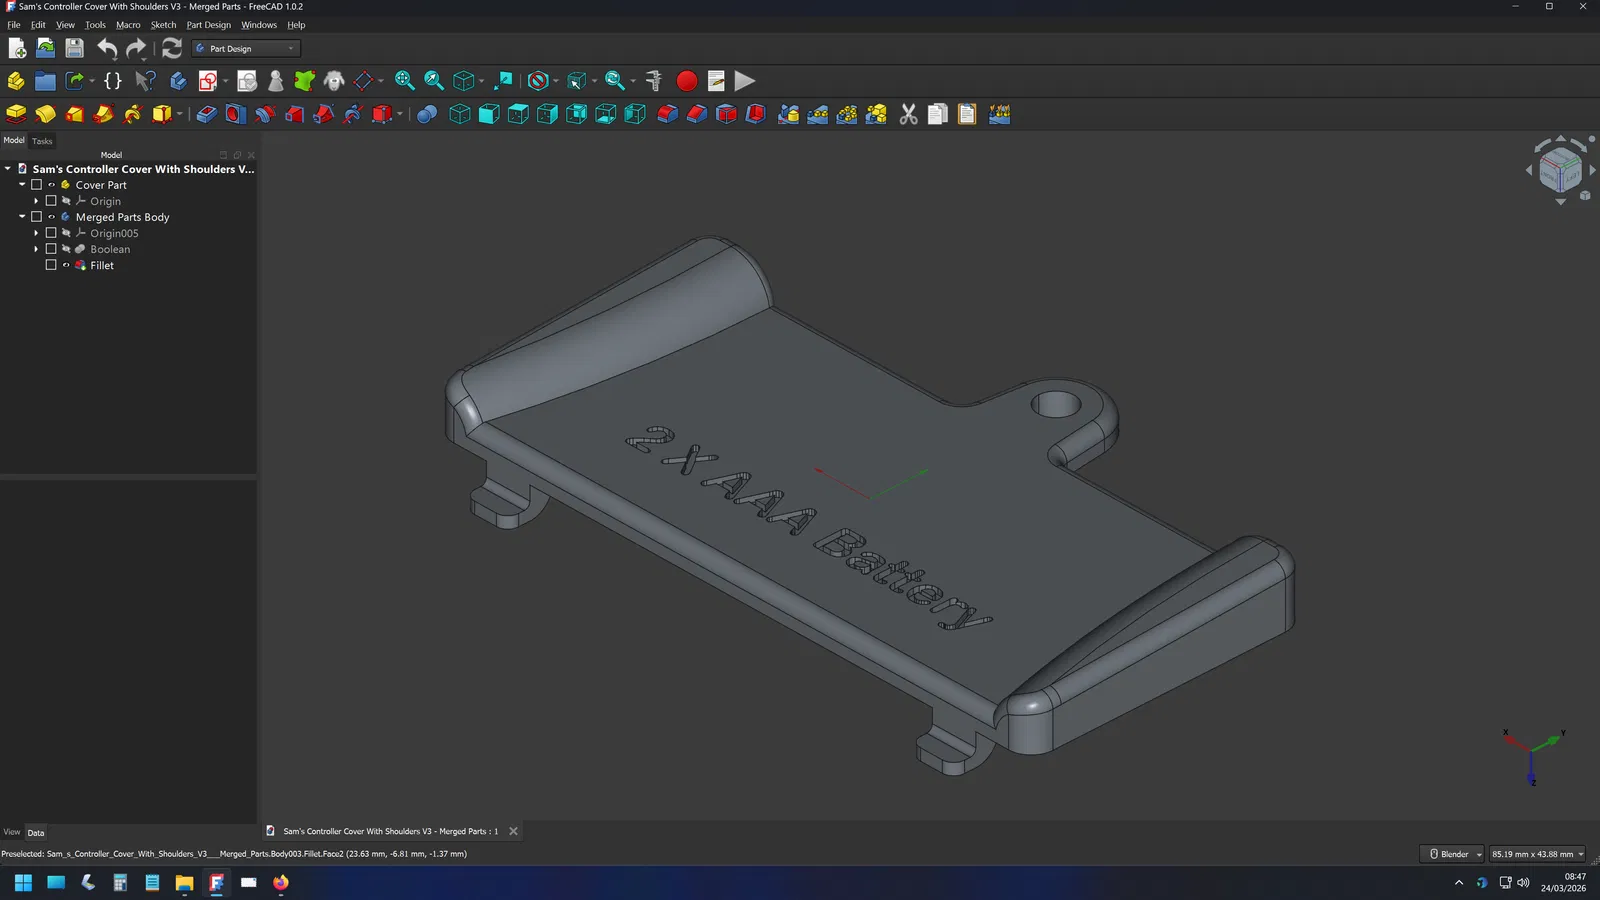This screenshot has width=1600, height=900.
Task: Create a new document with the New icon
Action: (17, 48)
